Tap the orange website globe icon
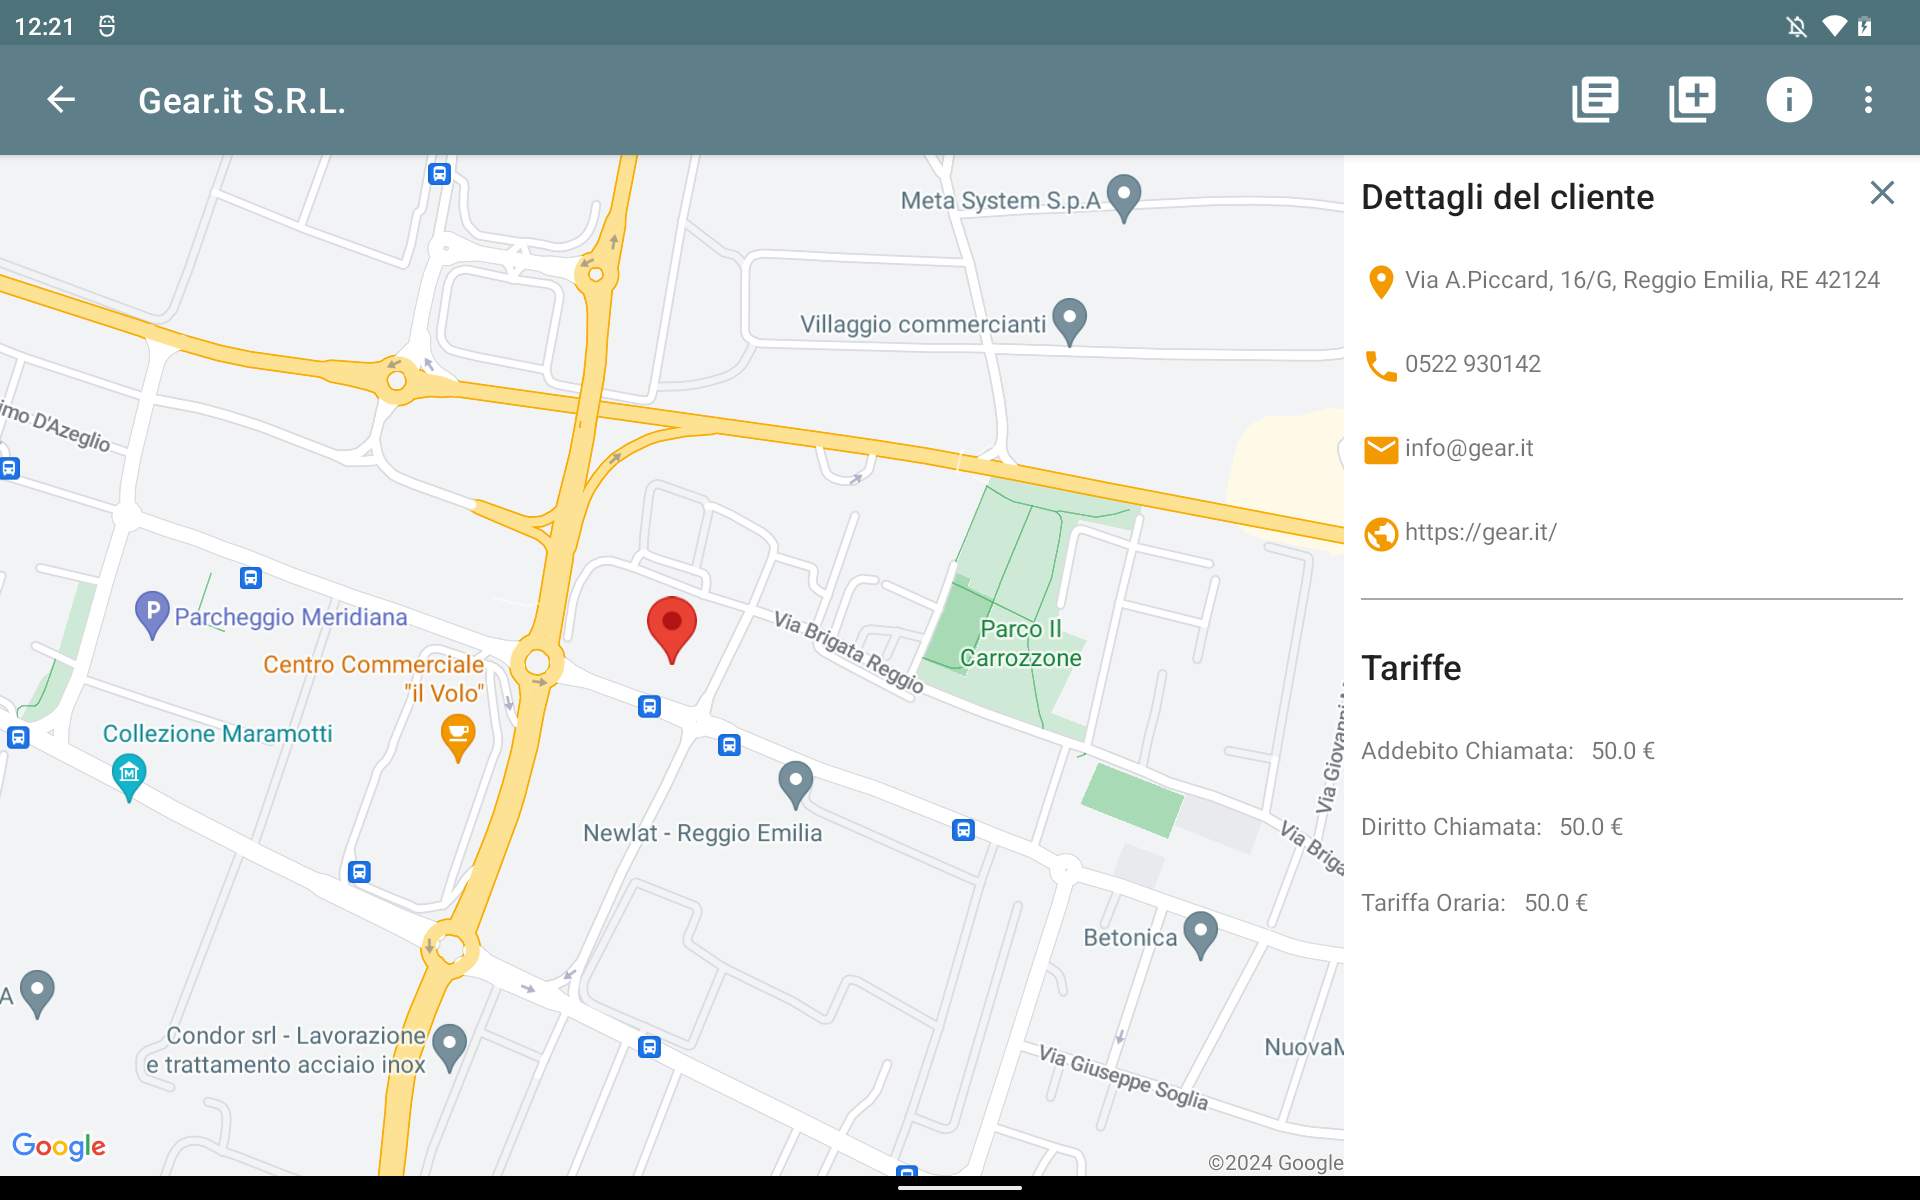 coord(1381,534)
